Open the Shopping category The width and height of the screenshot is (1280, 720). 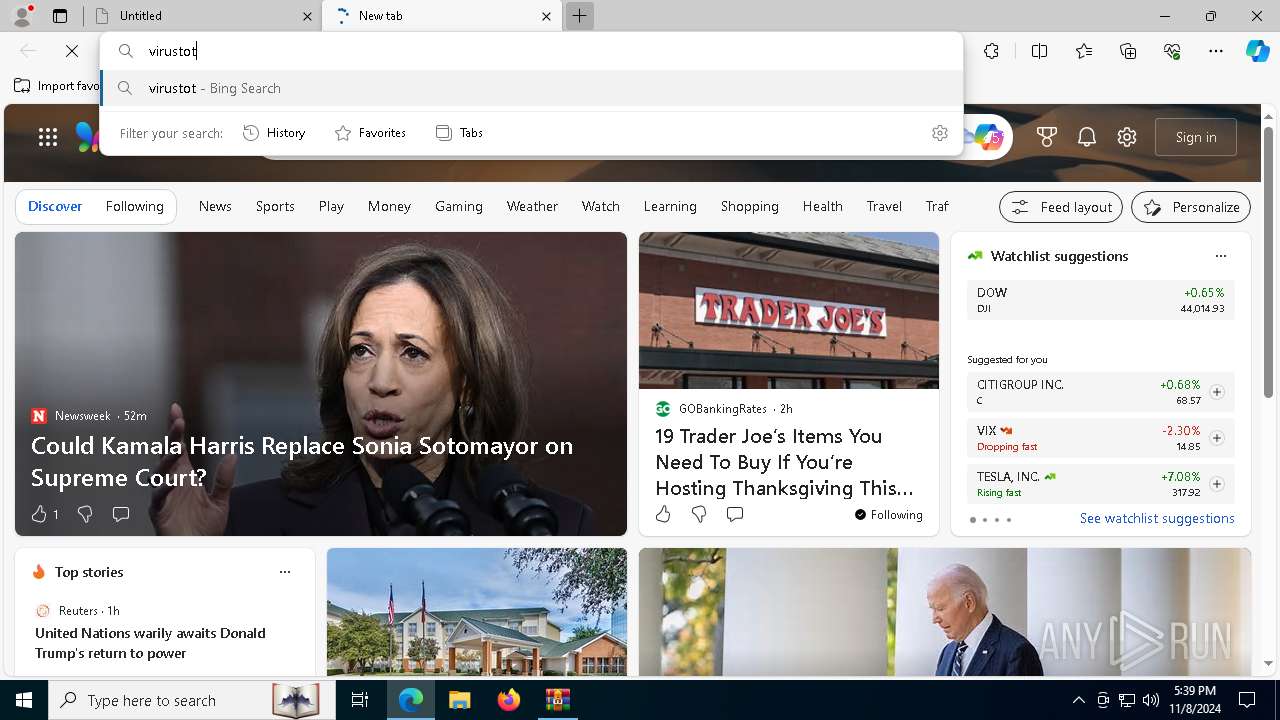coord(749,206)
